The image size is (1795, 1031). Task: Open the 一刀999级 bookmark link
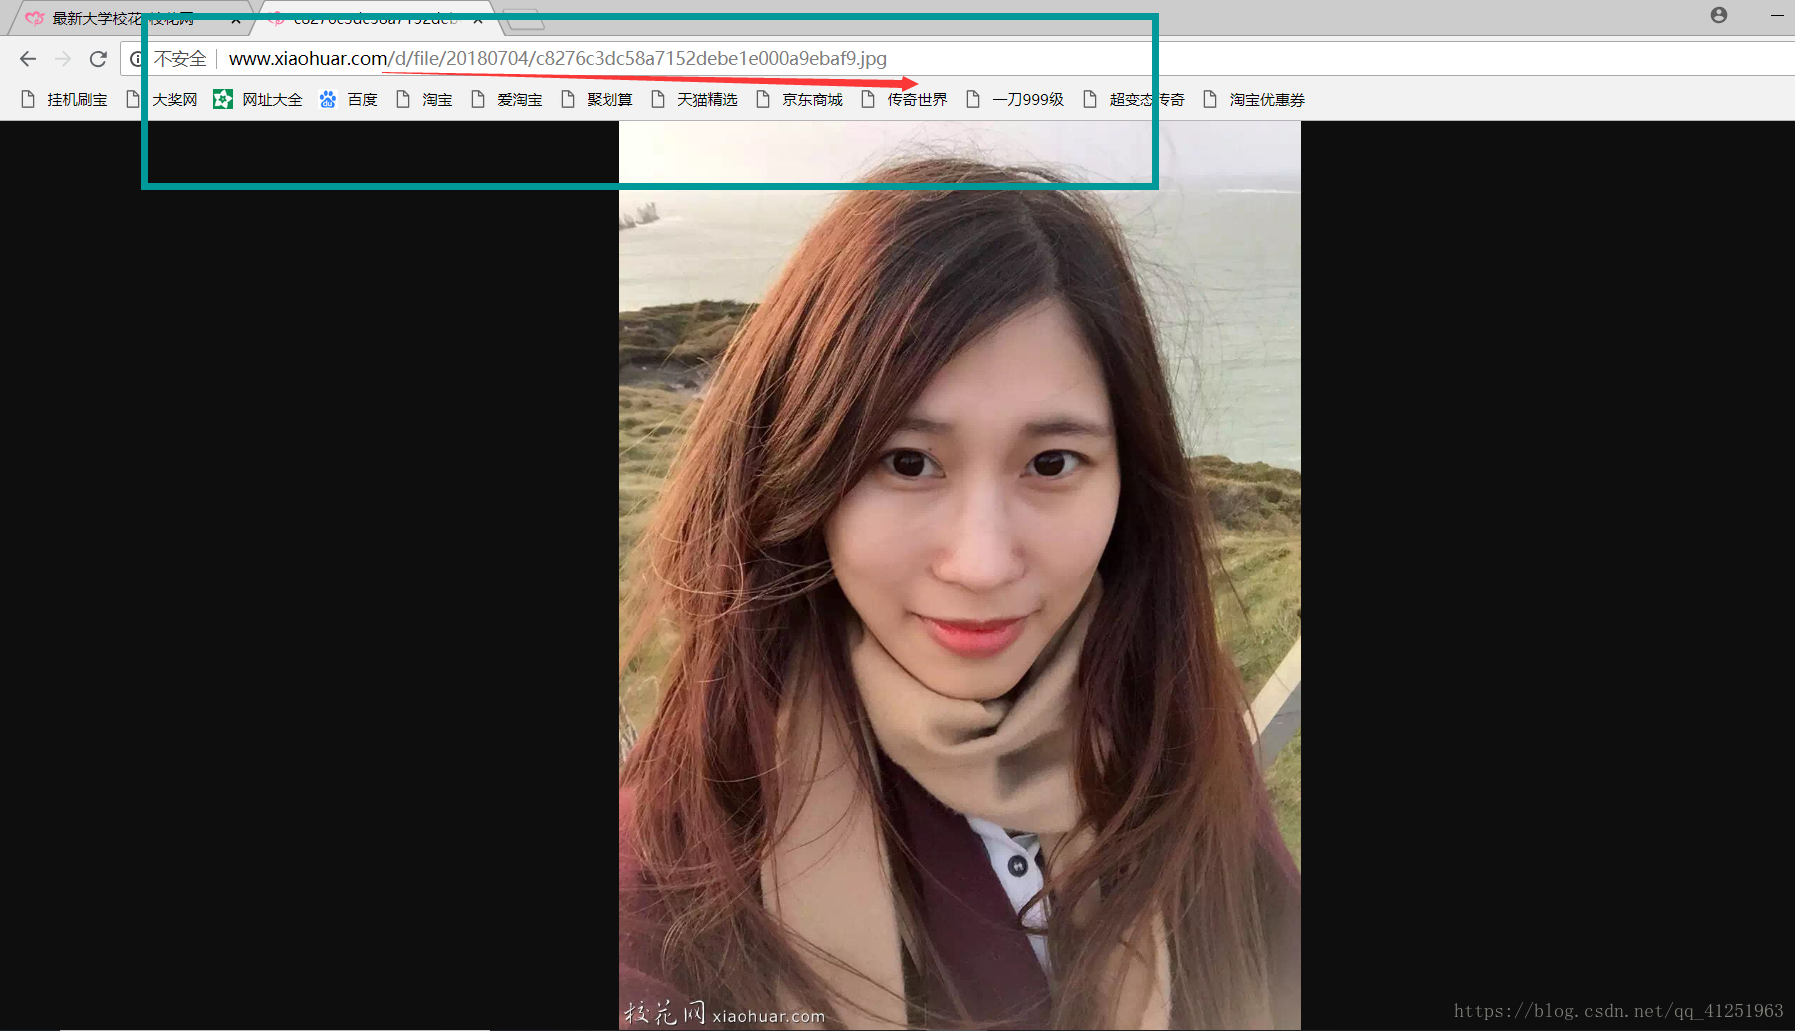1028,99
